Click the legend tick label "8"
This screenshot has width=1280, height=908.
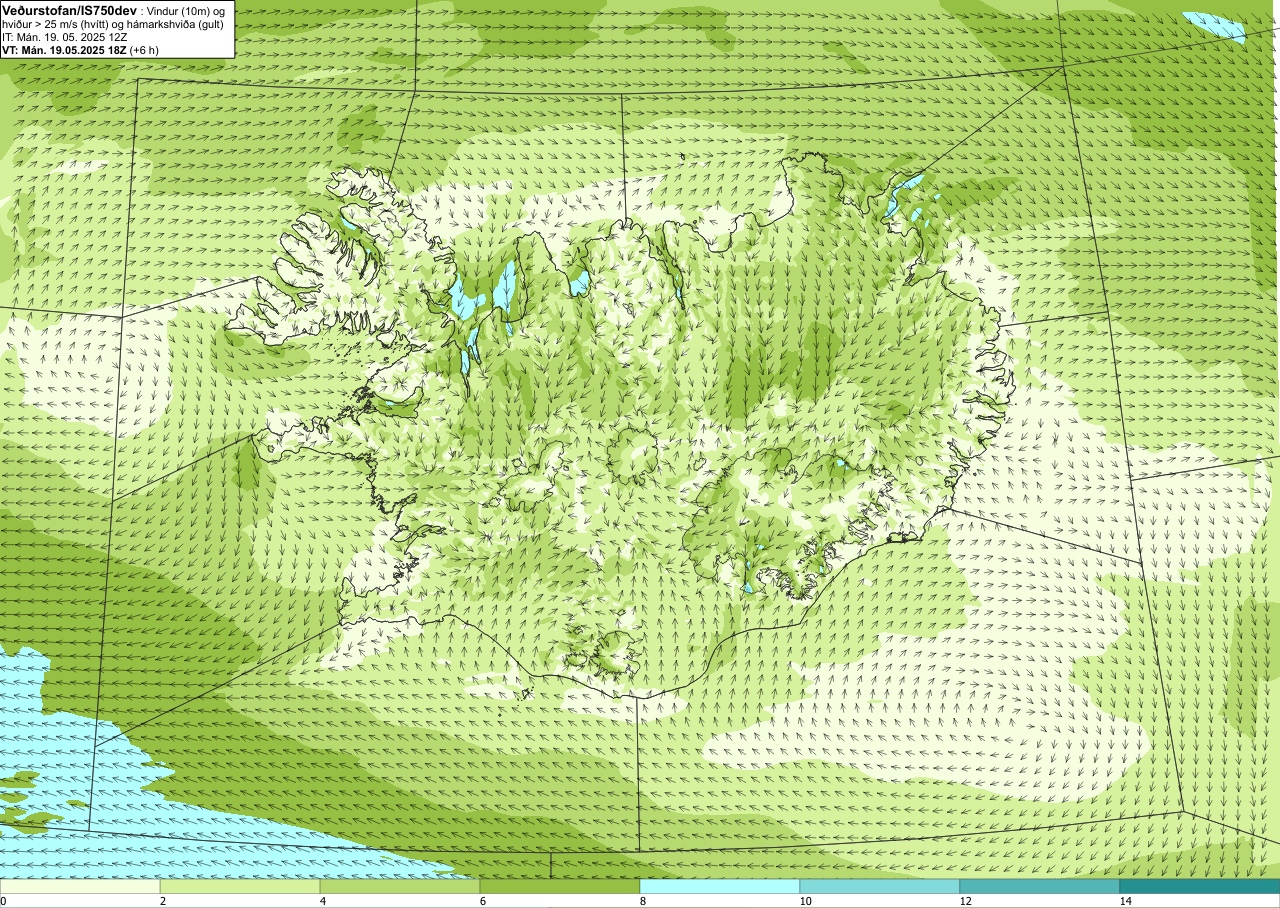click(642, 901)
